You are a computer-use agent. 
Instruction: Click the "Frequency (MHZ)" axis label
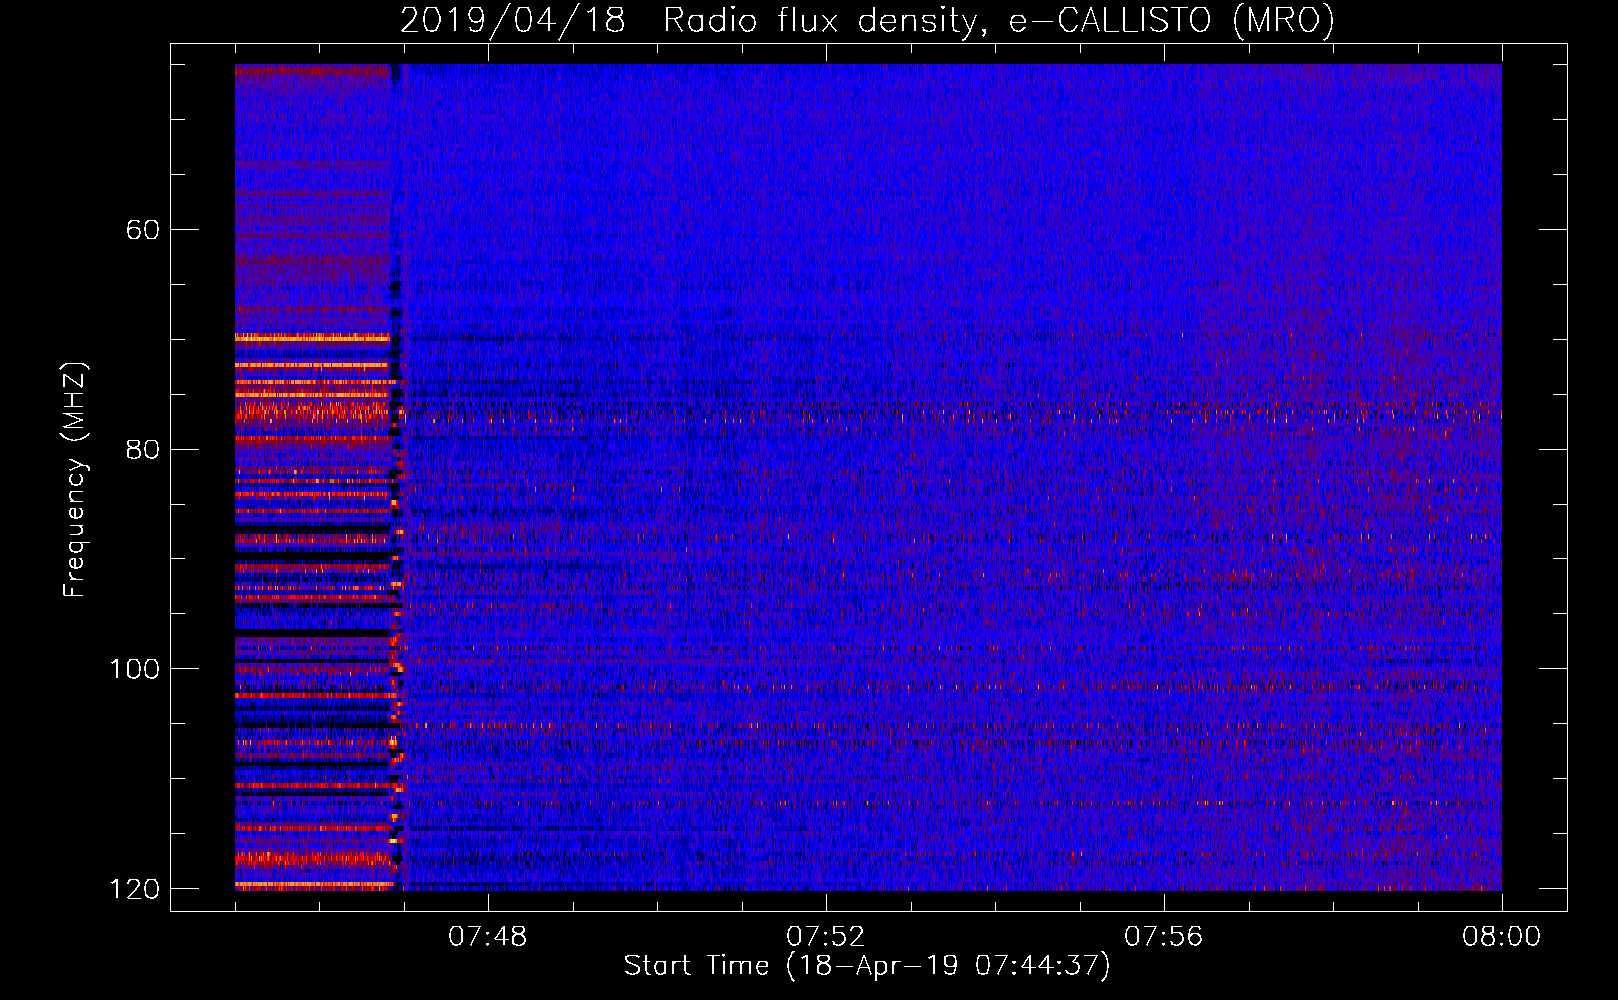(75, 480)
